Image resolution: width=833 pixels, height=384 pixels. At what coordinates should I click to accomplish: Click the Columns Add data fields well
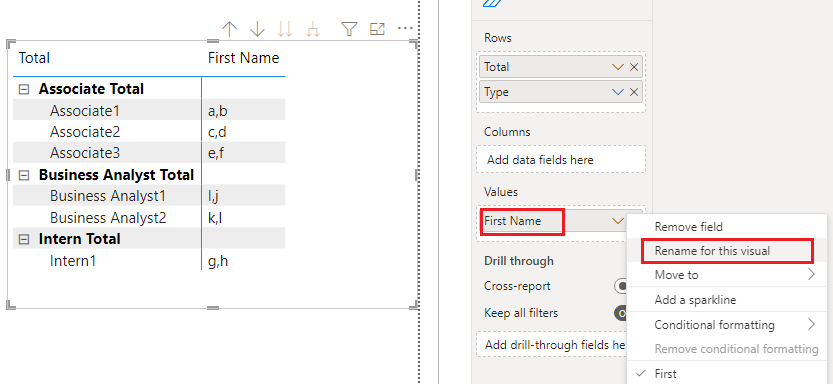[561, 159]
